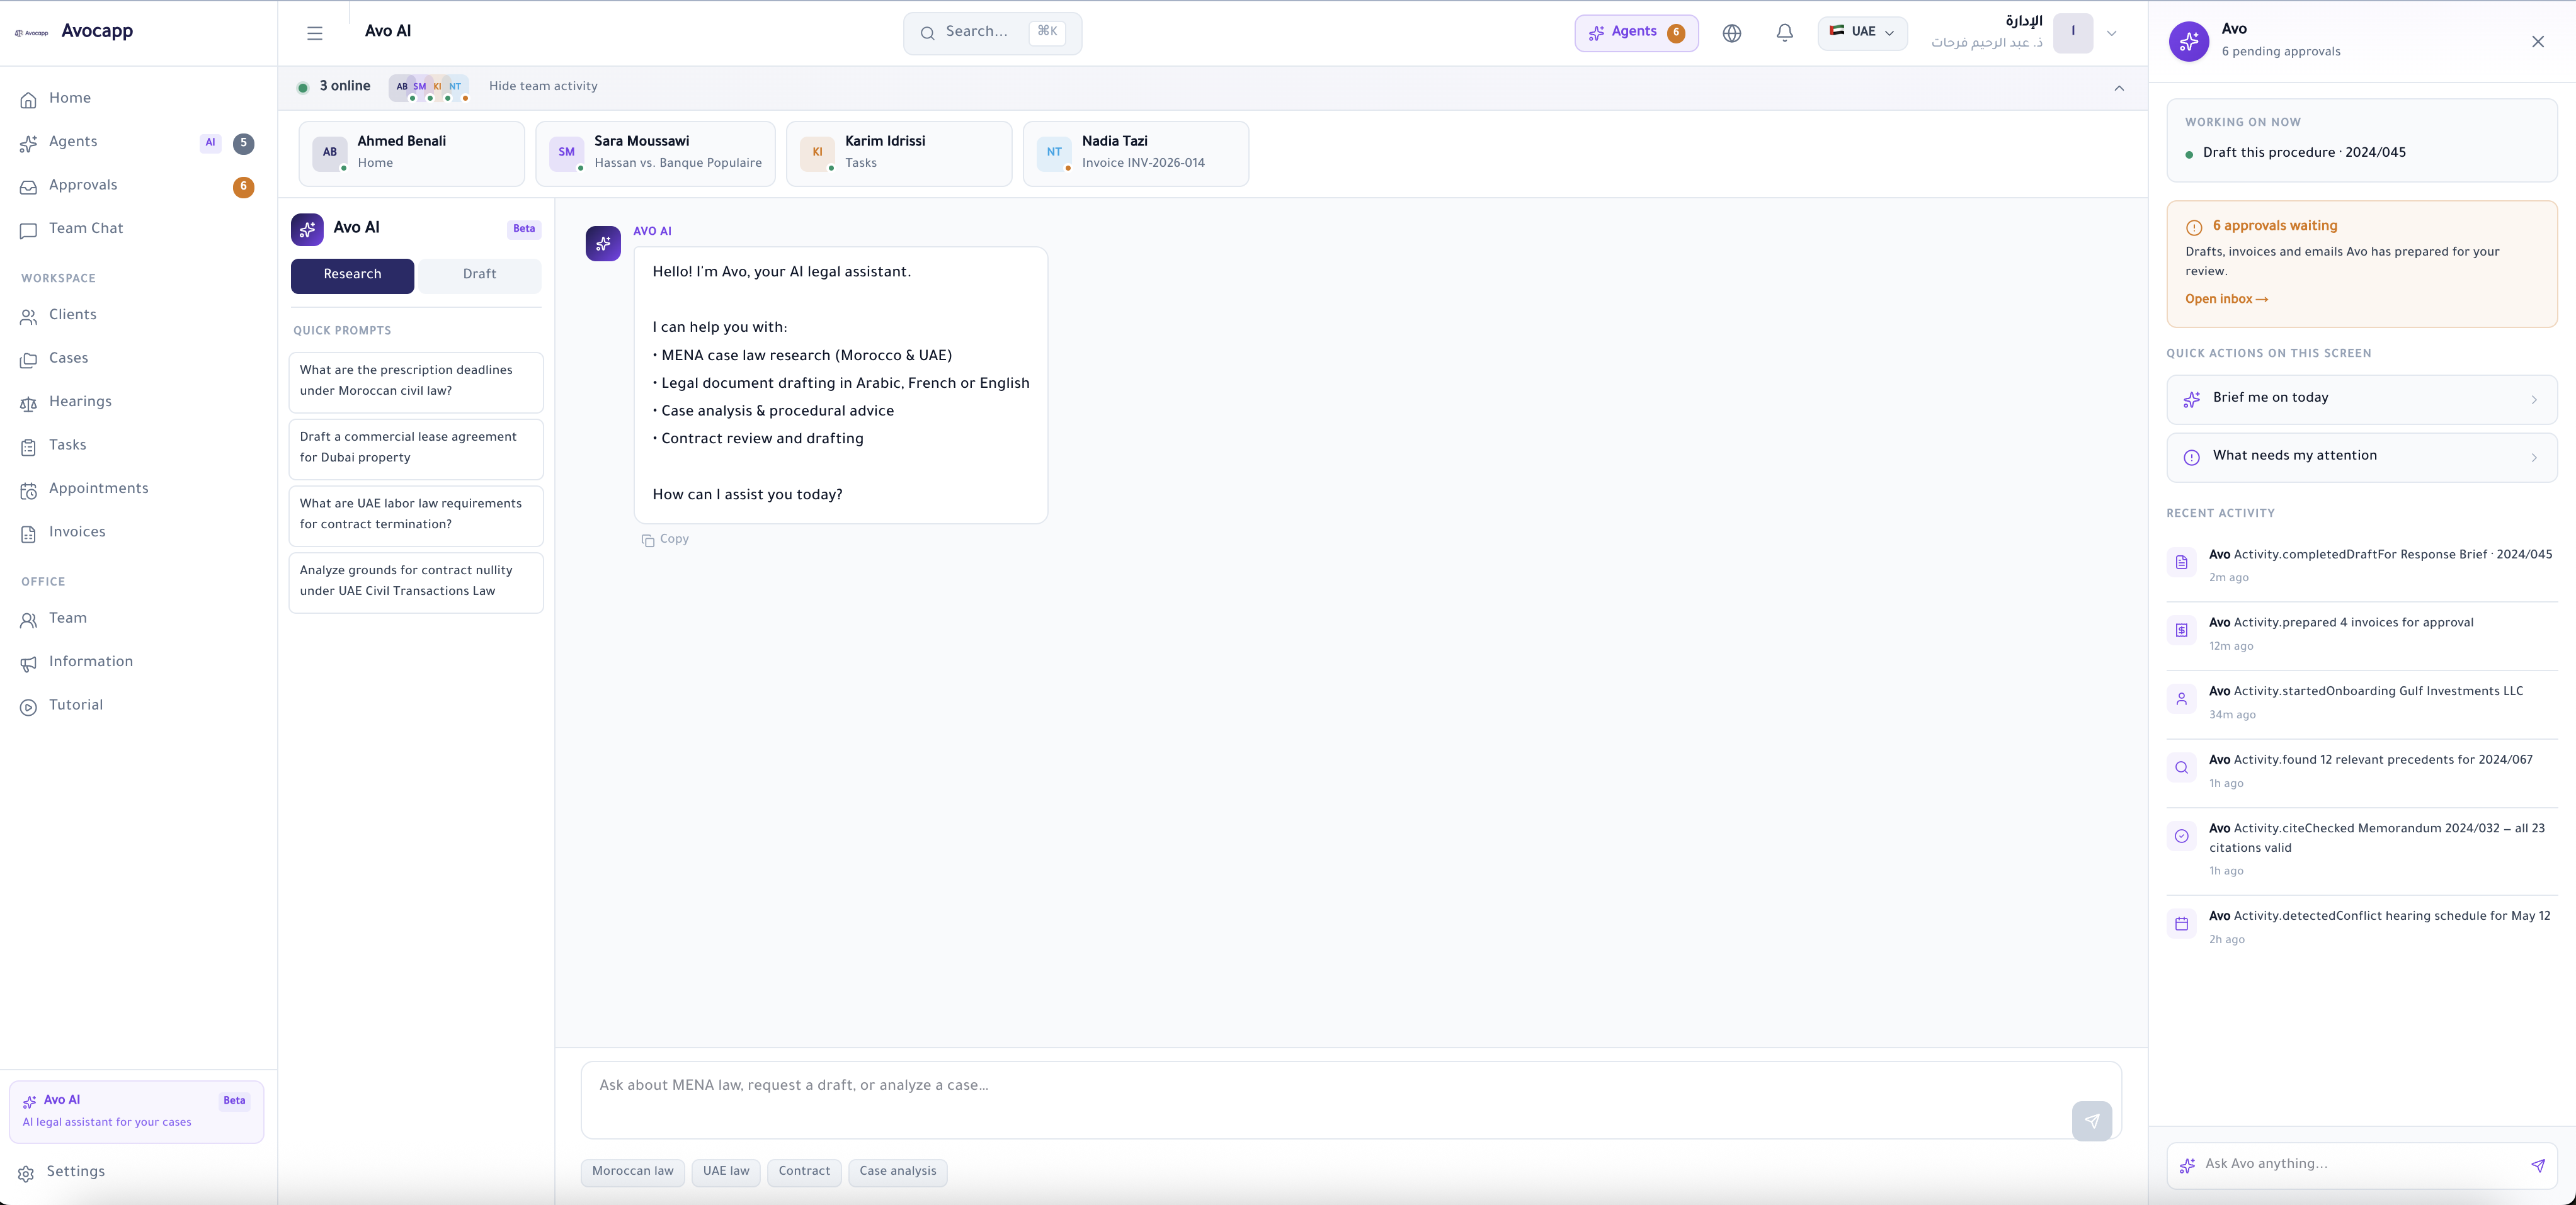Click the Avo AI avatar in chat
This screenshot has width=2576, height=1205.
[603, 243]
